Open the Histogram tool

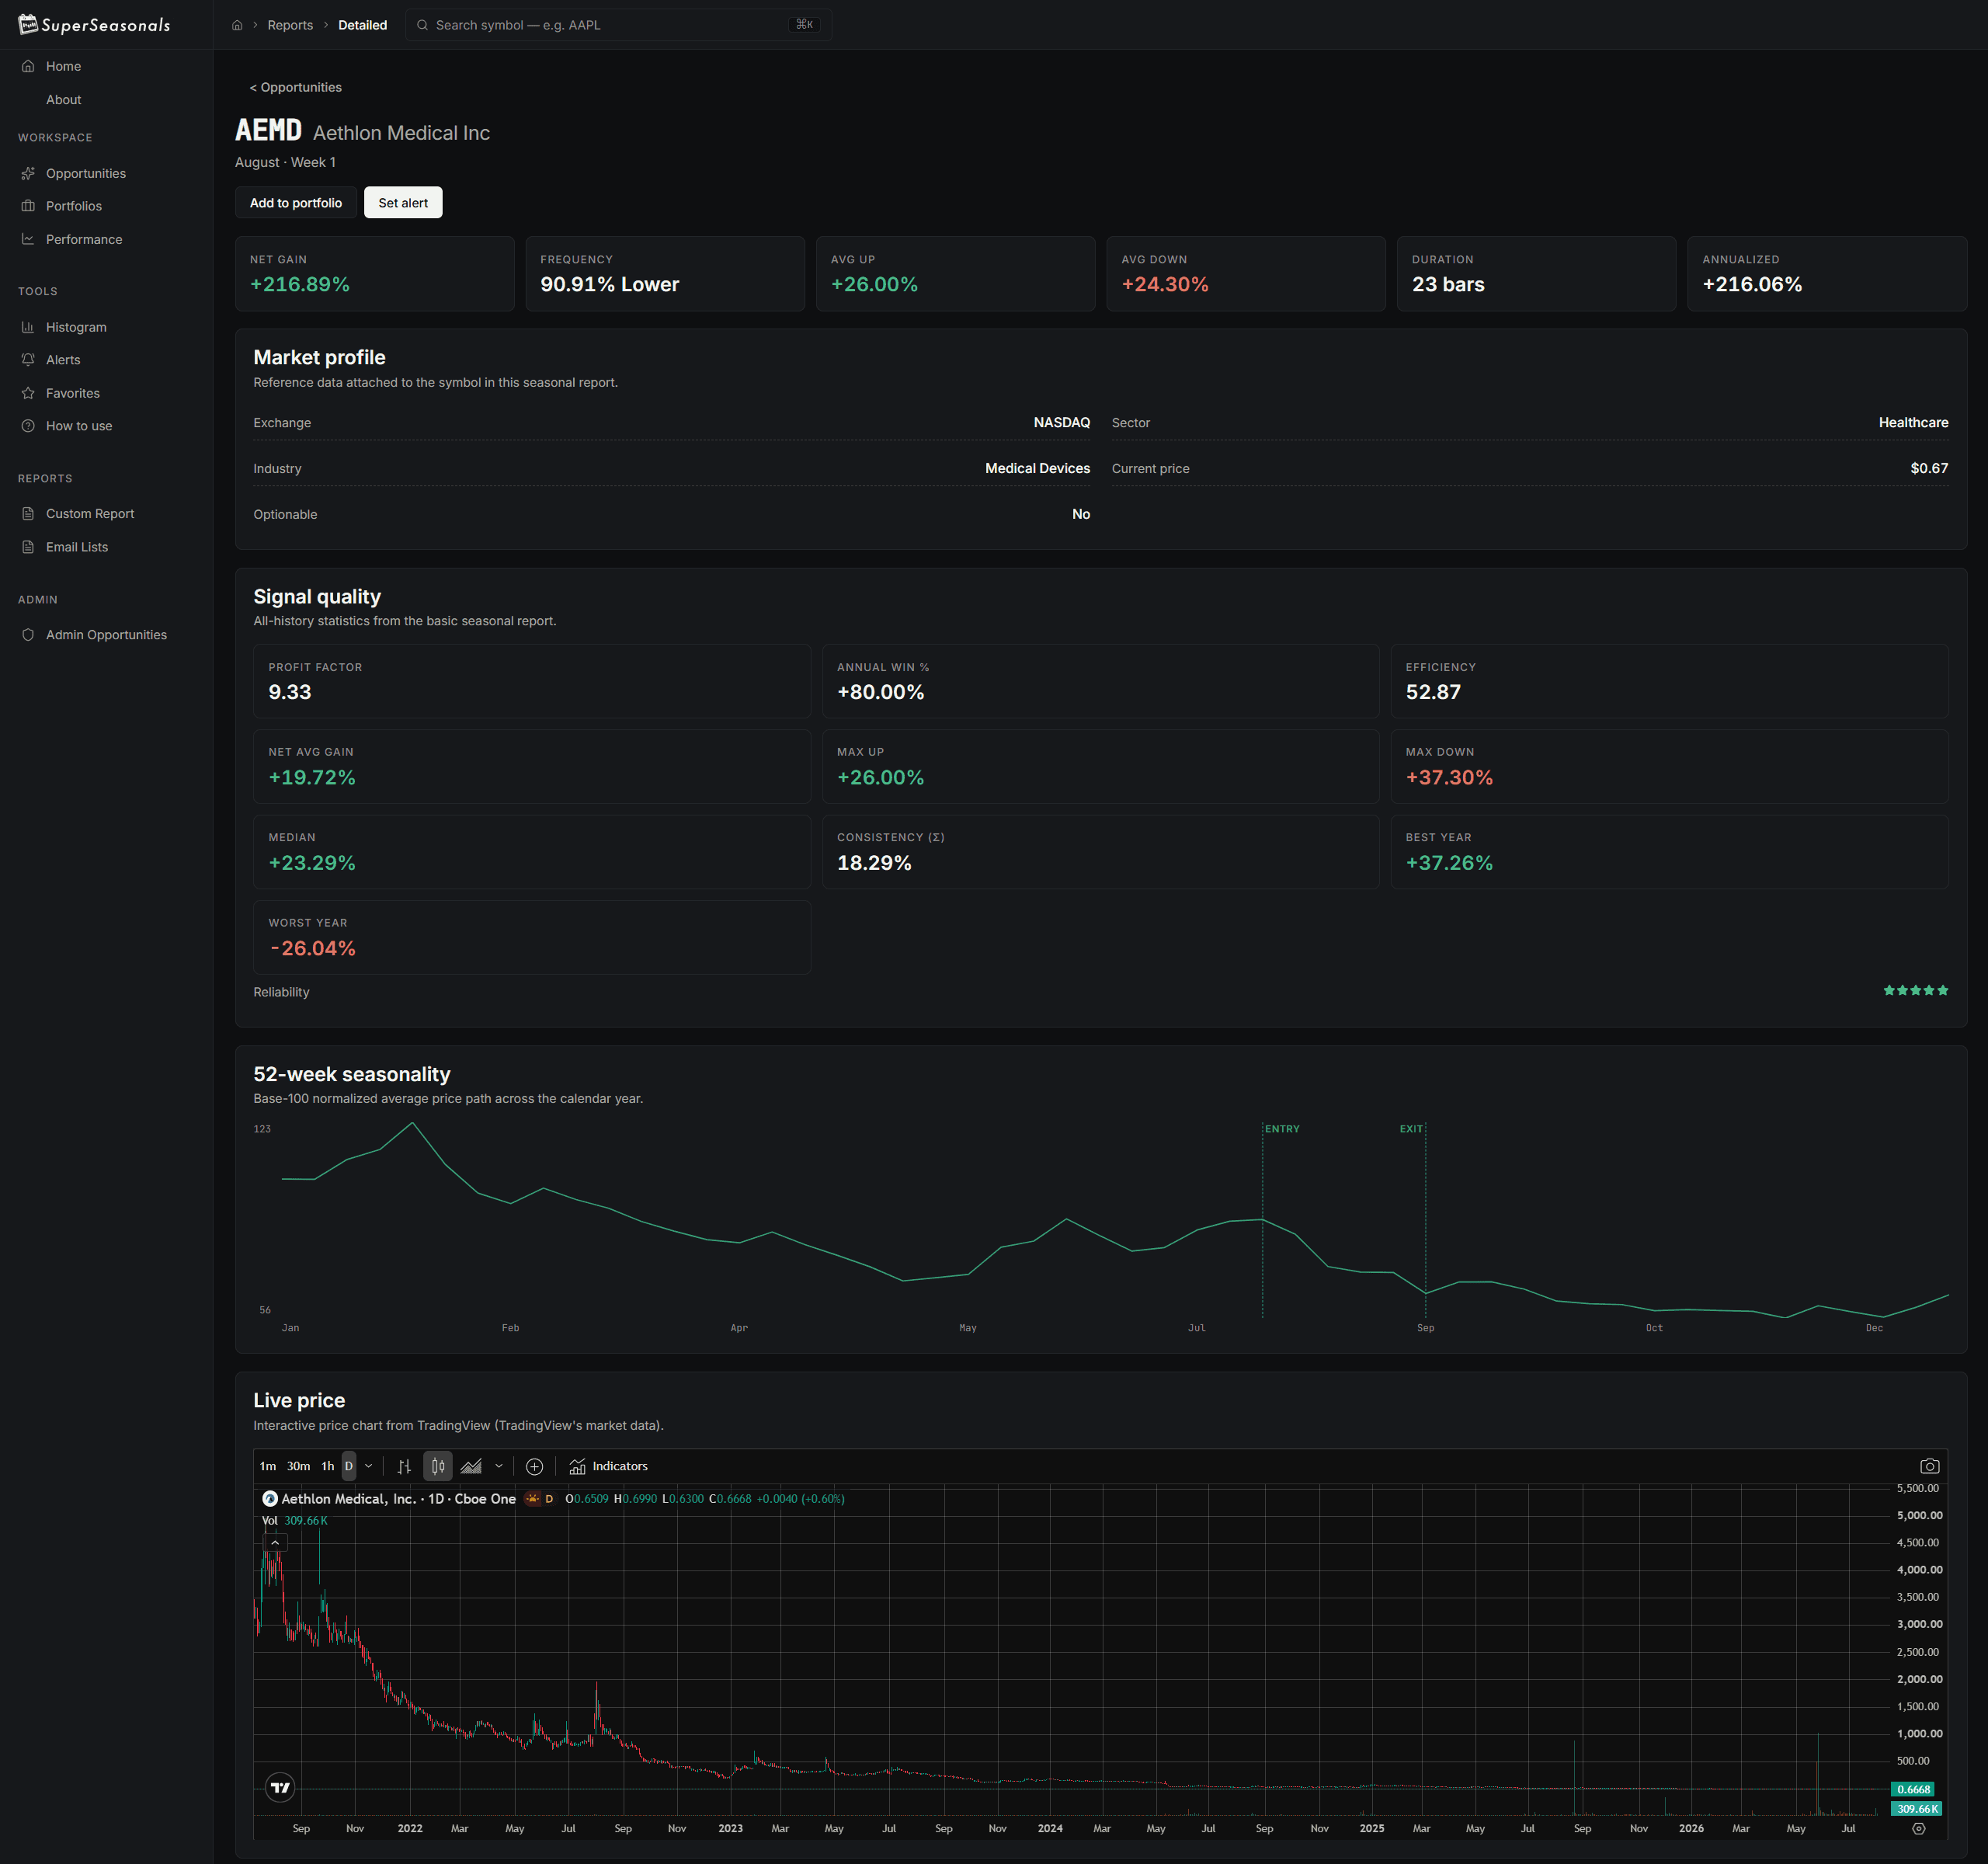pos(76,327)
